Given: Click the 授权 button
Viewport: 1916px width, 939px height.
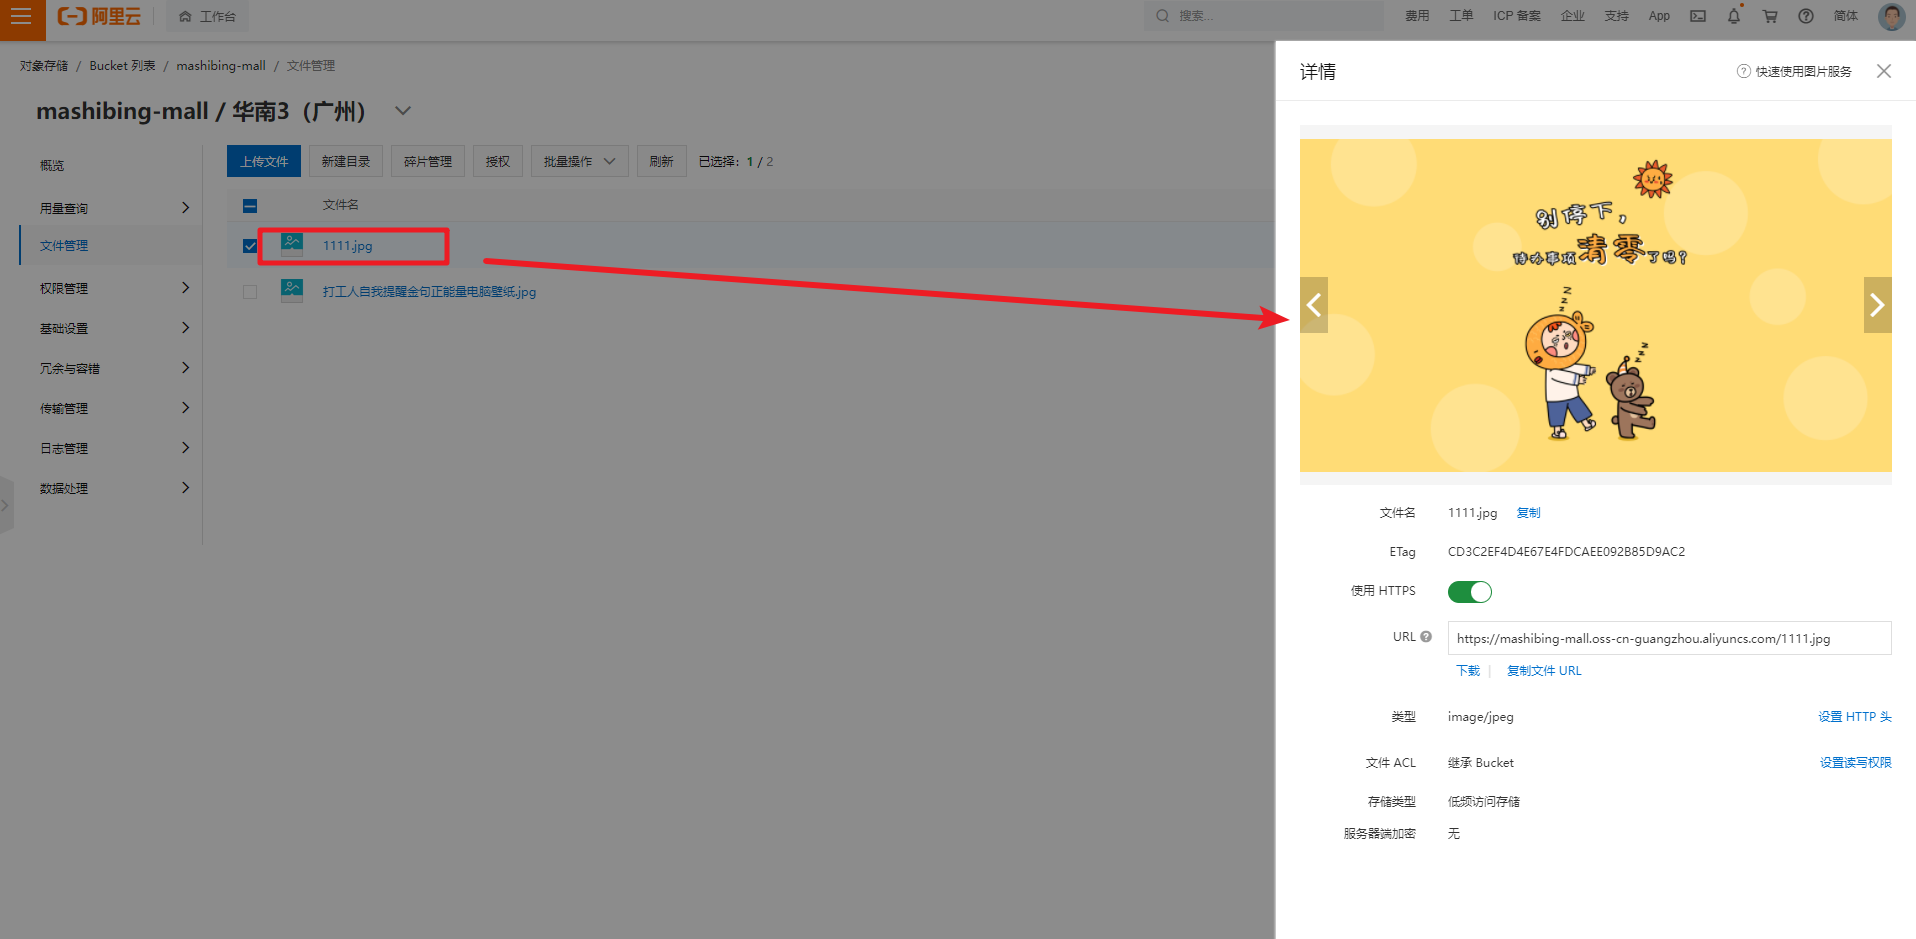Looking at the screenshot, I should [498, 161].
